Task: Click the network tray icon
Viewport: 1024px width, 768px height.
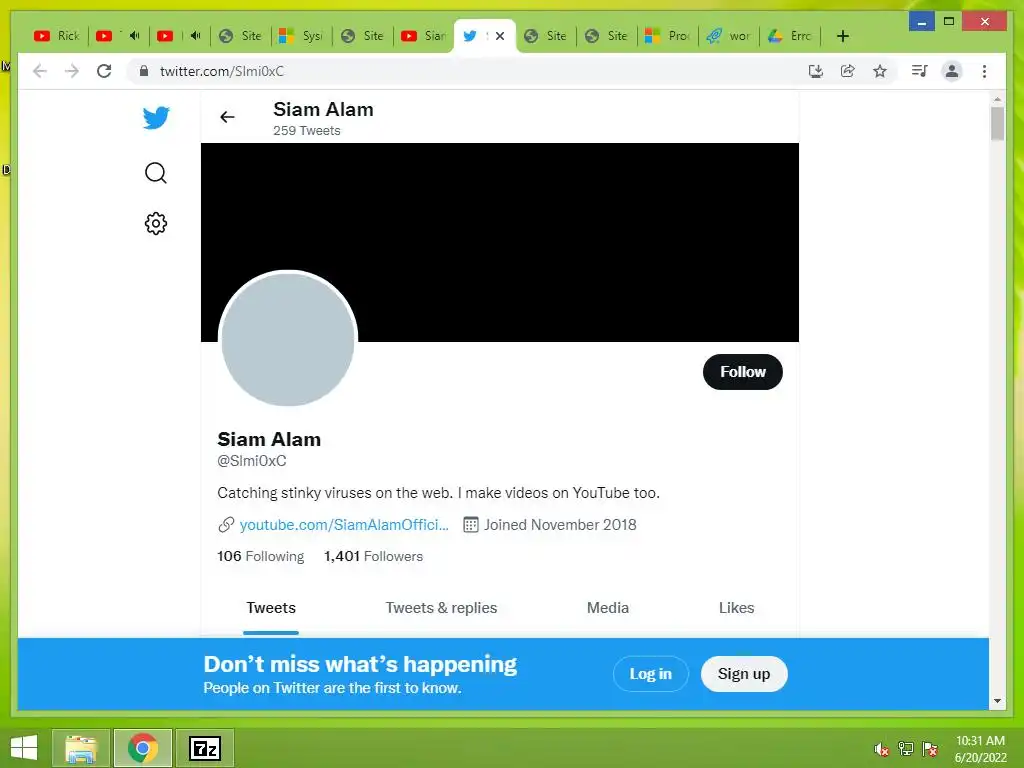Action: pyautogui.click(x=906, y=749)
